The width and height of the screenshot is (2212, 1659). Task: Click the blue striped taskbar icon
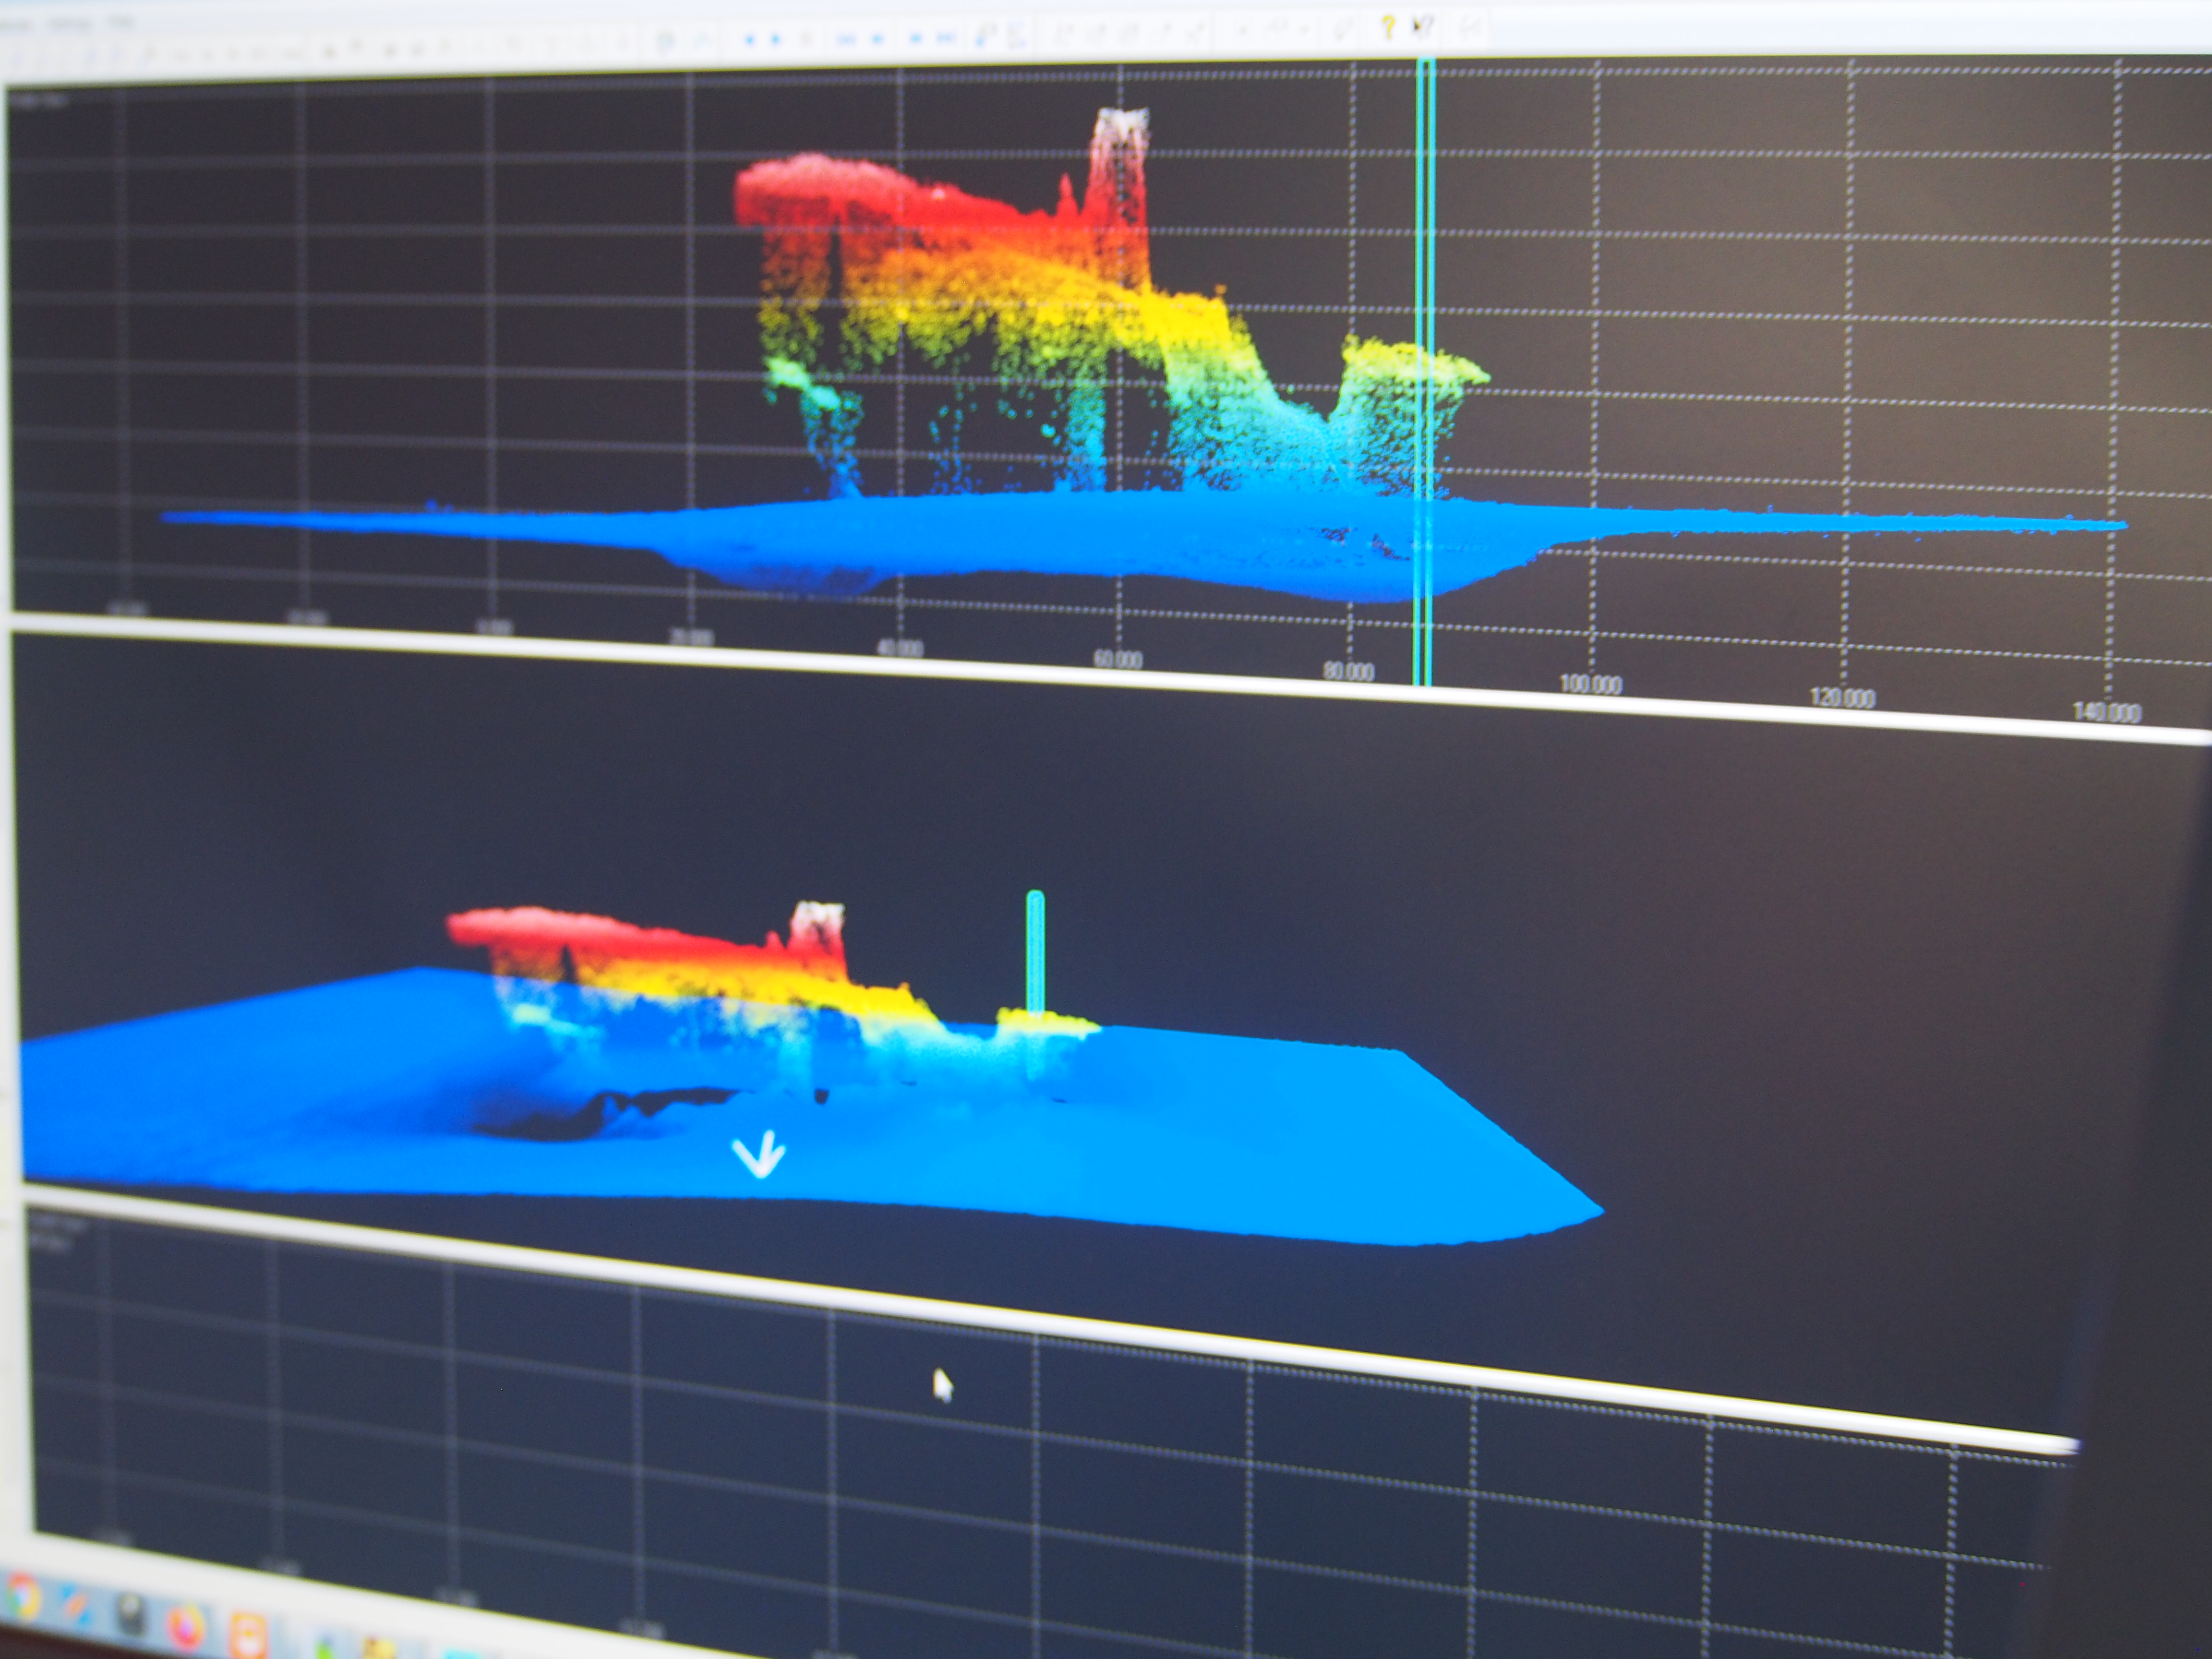(76, 1606)
